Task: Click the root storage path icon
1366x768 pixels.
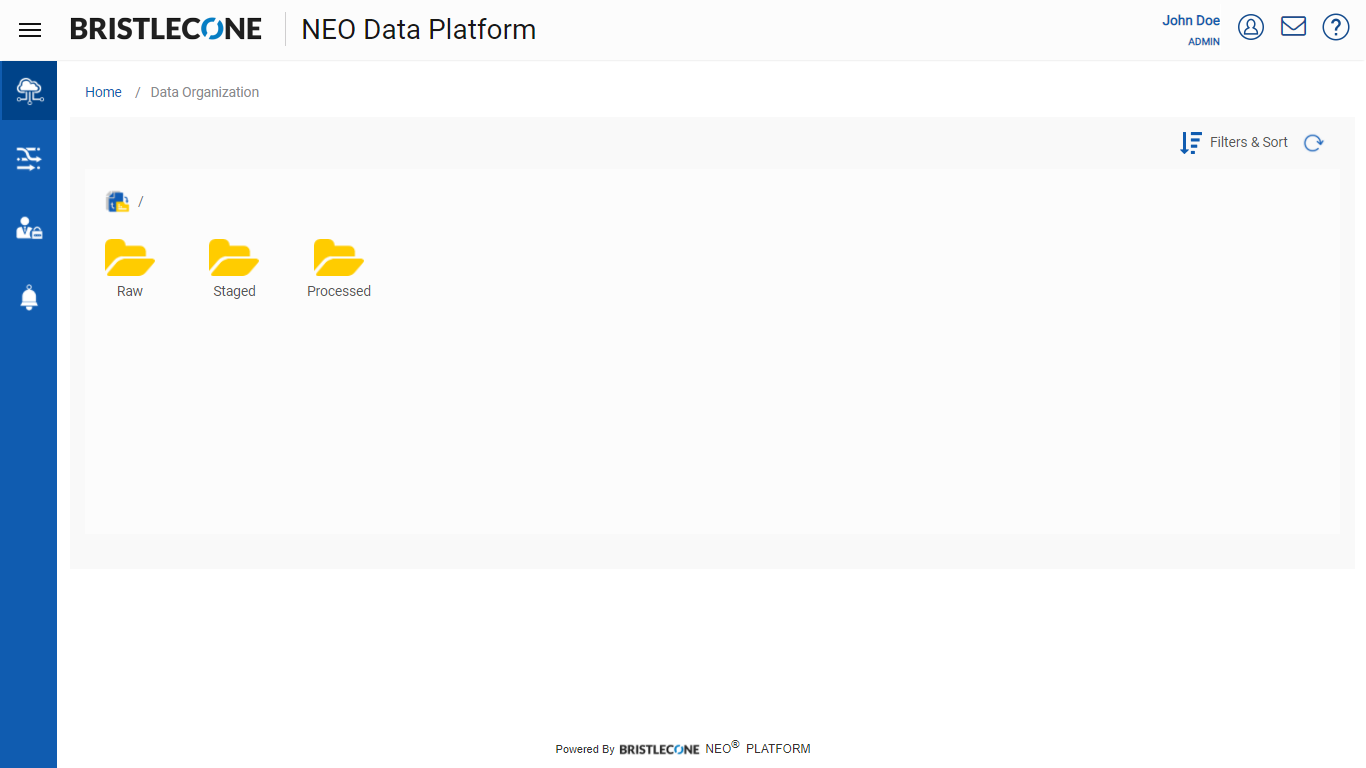Action: point(118,202)
